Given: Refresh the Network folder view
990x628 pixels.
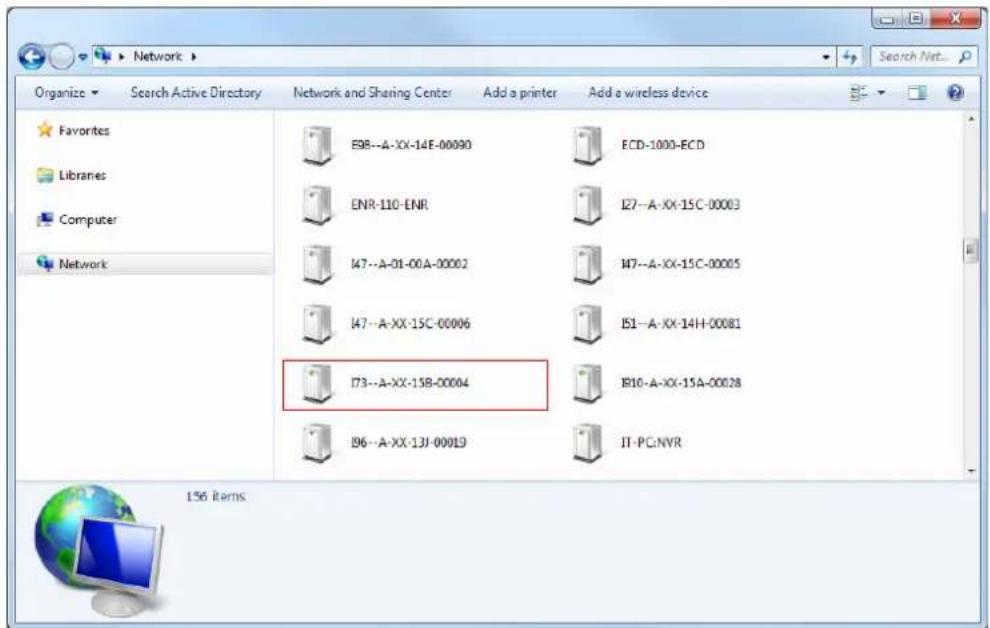Looking at the screenshot, I should [850, 57].
